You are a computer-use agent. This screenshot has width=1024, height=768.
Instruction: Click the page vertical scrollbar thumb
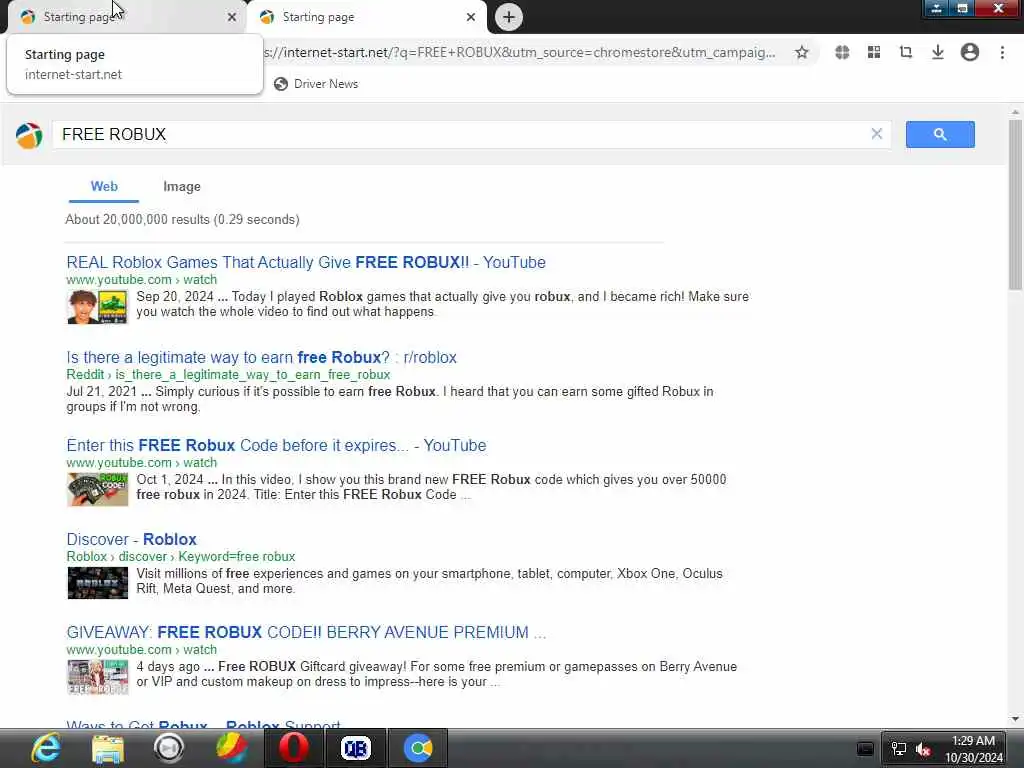click(x=1015, y=204)
